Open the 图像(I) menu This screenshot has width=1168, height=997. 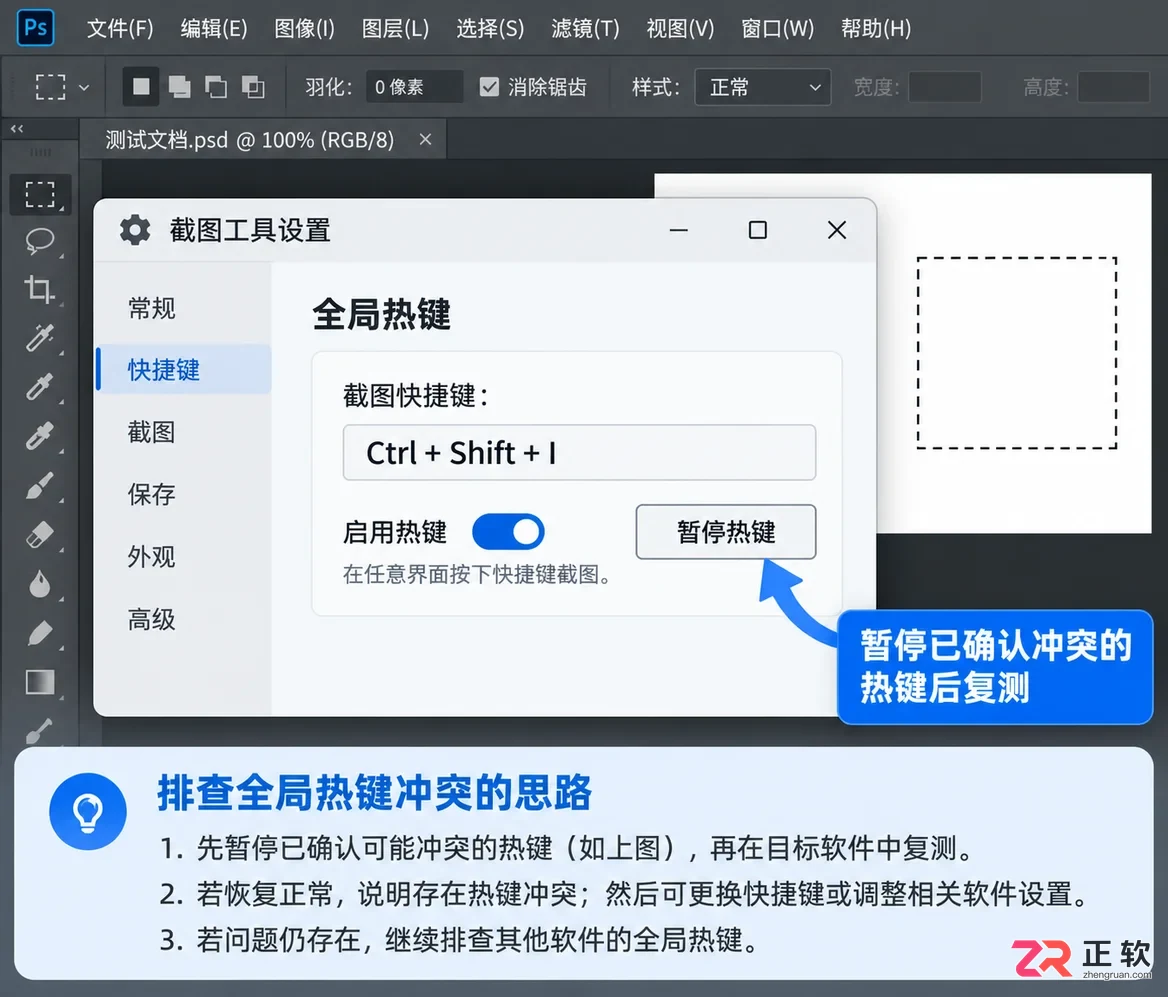(304, 28)
